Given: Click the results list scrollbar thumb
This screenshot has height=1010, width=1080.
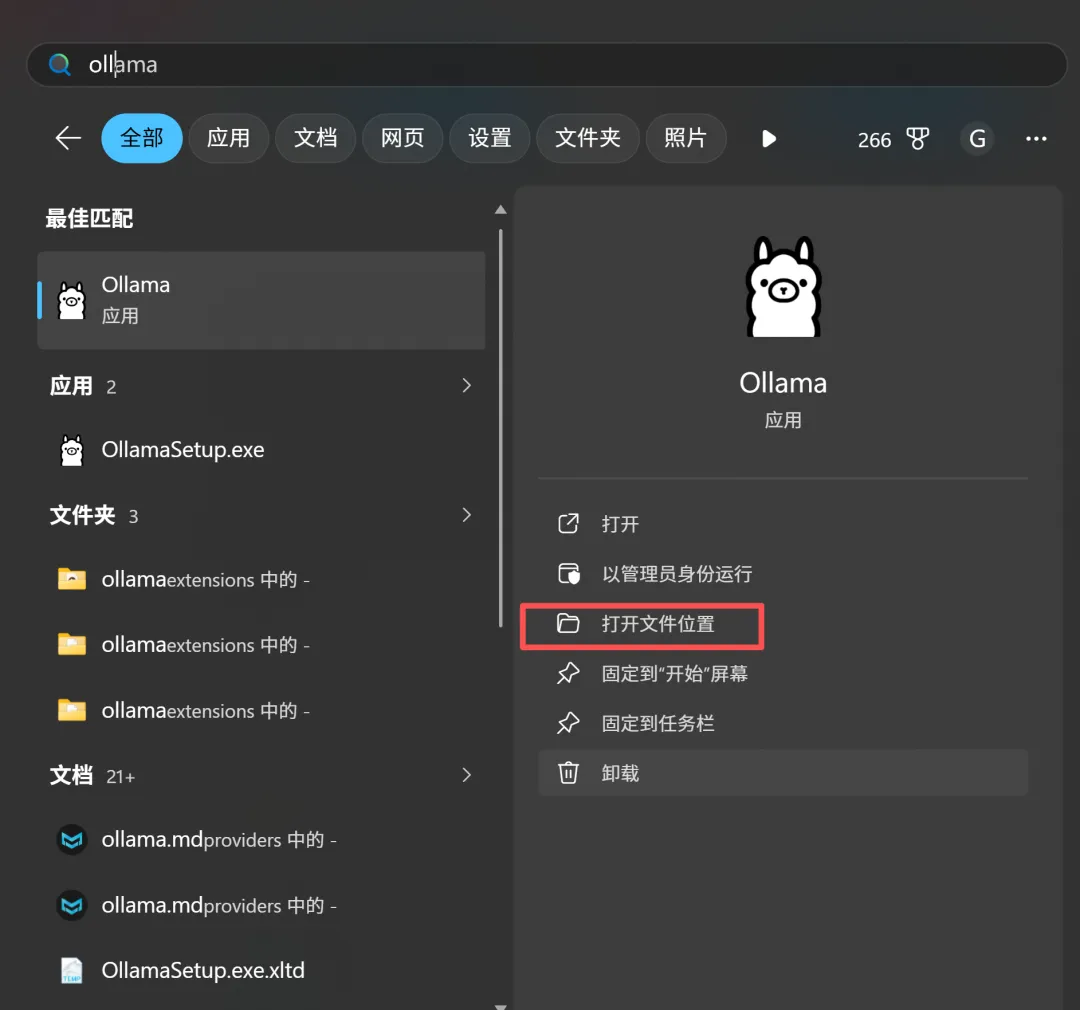Looking at the screenshot, I should 501,428.
